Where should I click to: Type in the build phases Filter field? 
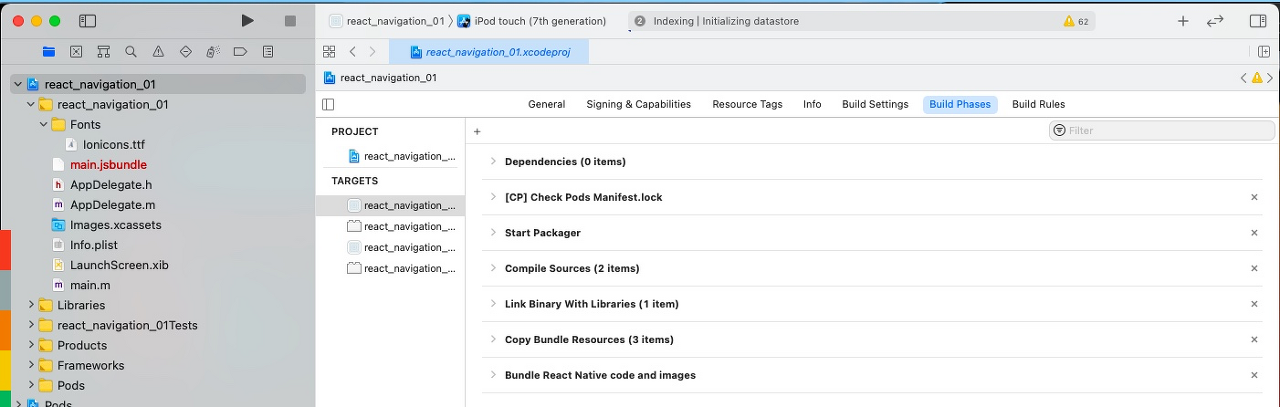pyautogui.click(x=1162, y=130)
